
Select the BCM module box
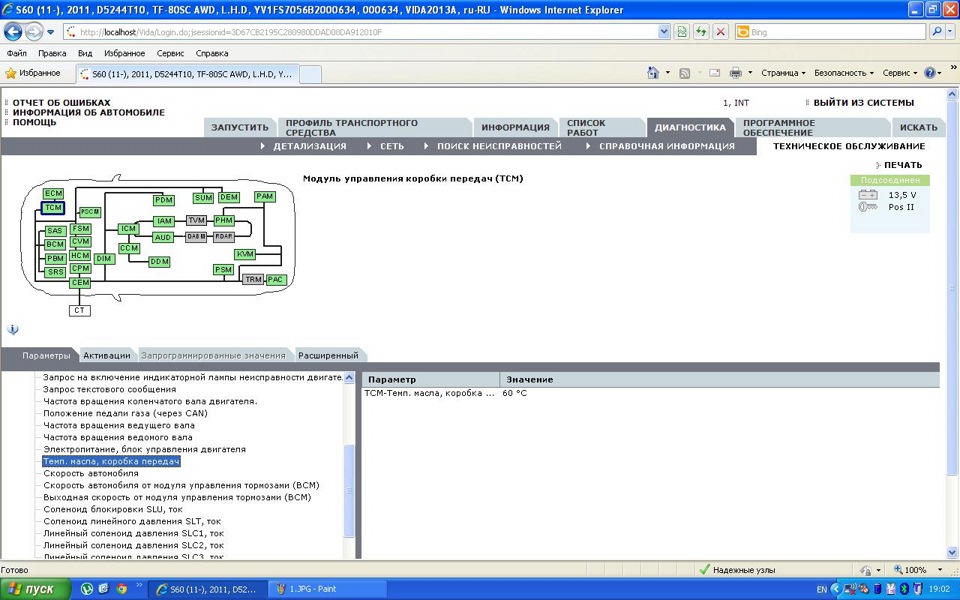pyautogui.click(x=55, y=244)
